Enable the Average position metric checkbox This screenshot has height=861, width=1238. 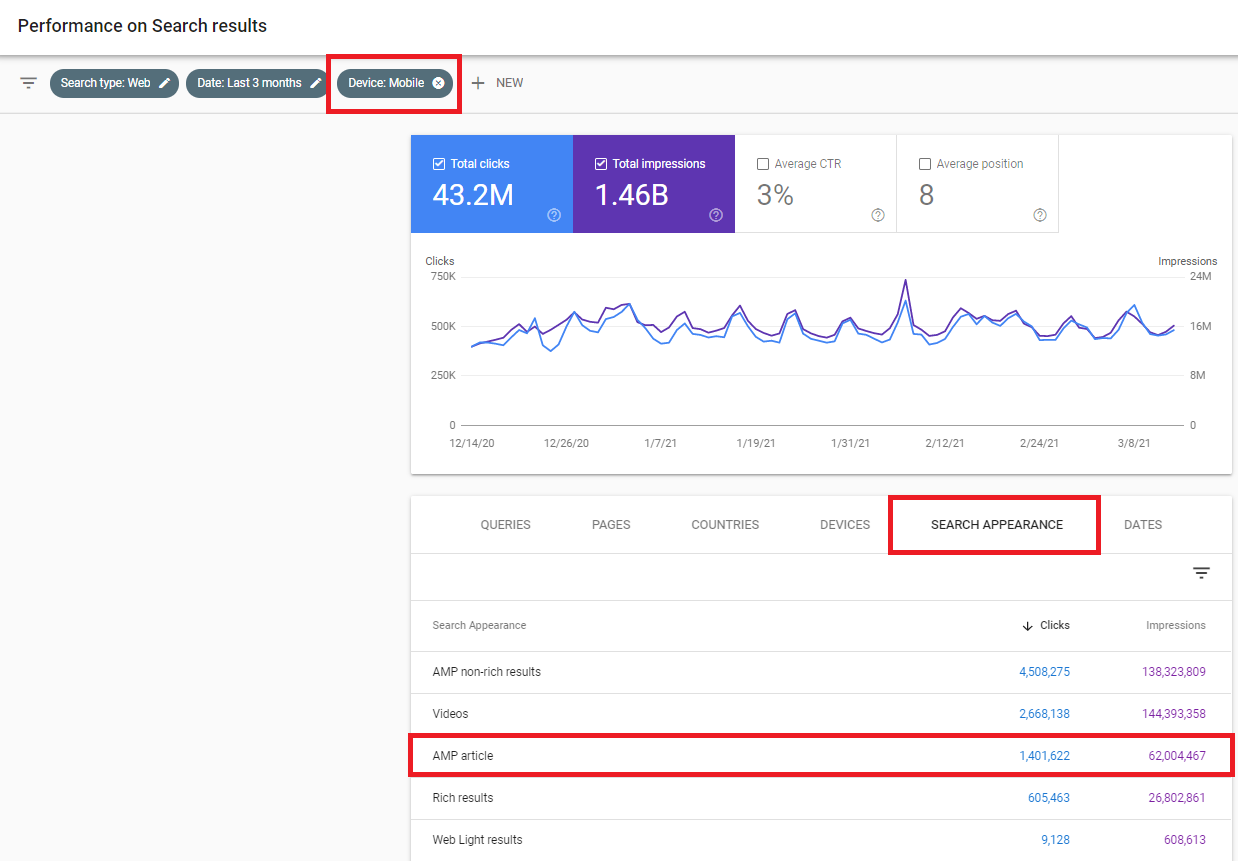click(x=925, y=163)
